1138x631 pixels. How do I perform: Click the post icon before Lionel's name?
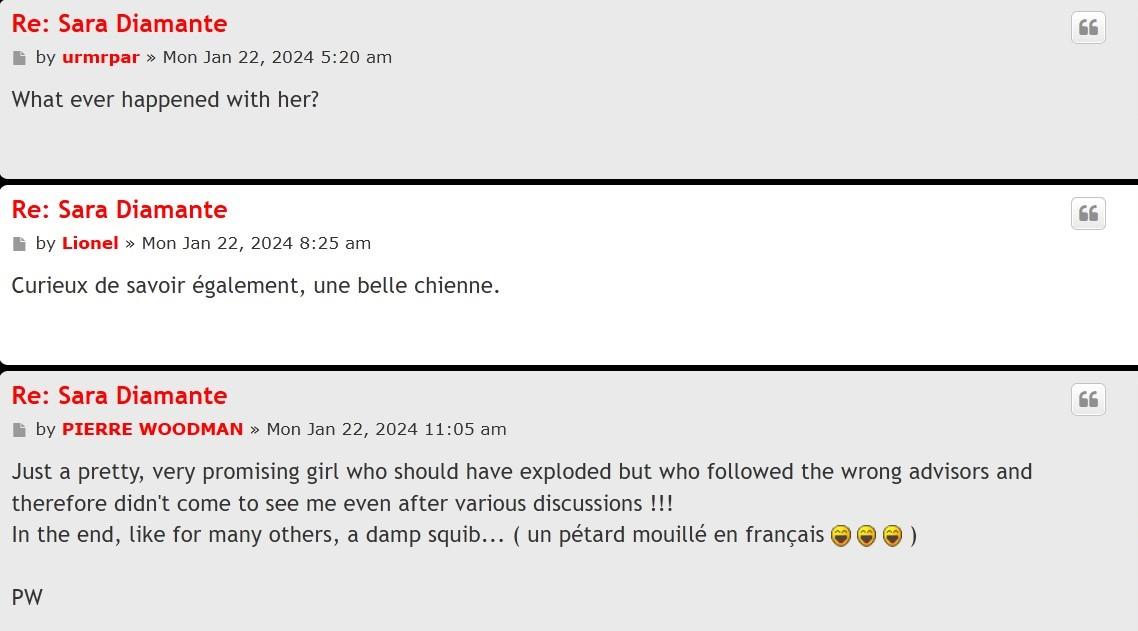pos(19,244)
